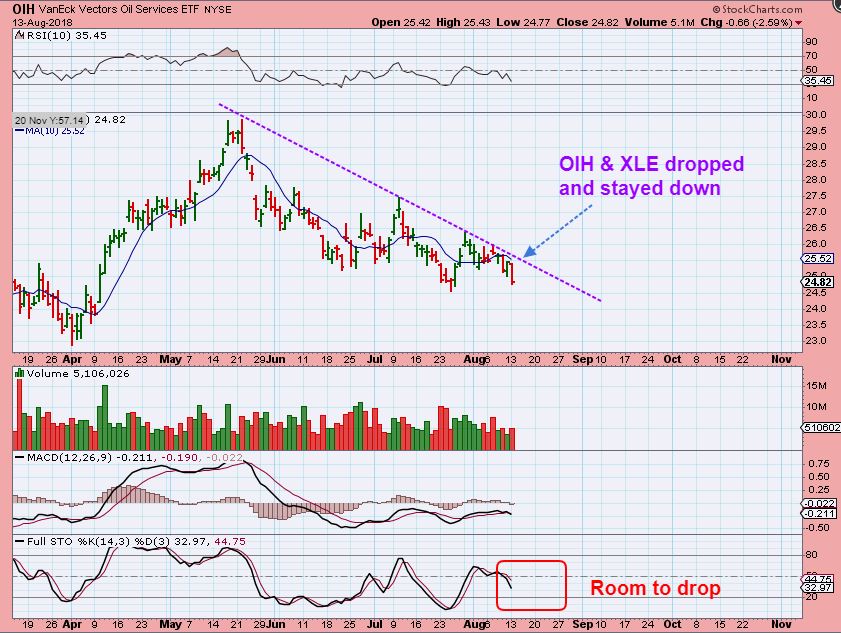Click the MACD legend line marker
This screenshot has width=841, height=633.
(x=19, y=458)
